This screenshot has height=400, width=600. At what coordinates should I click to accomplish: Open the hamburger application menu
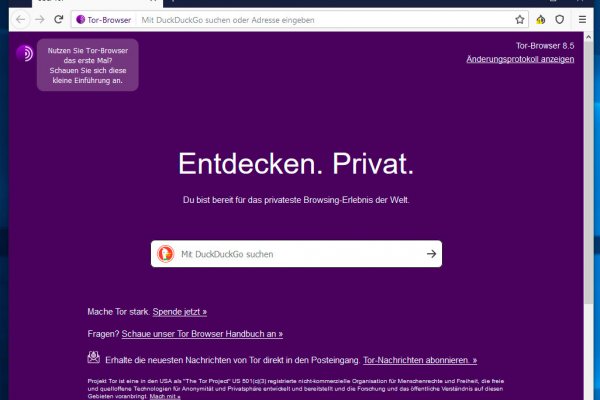pos(582,20)
